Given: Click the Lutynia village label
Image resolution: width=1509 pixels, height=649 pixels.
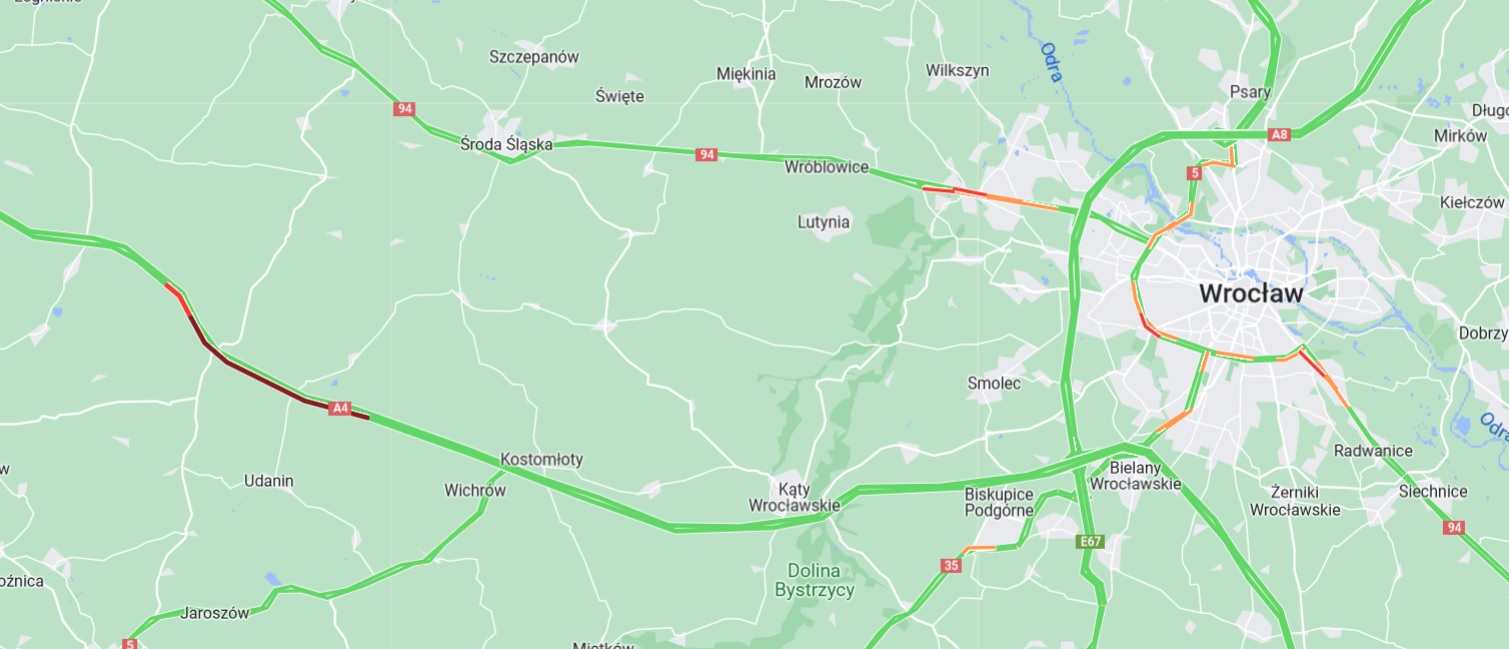Looking at the screenshot, I should (x=824, y=222).
